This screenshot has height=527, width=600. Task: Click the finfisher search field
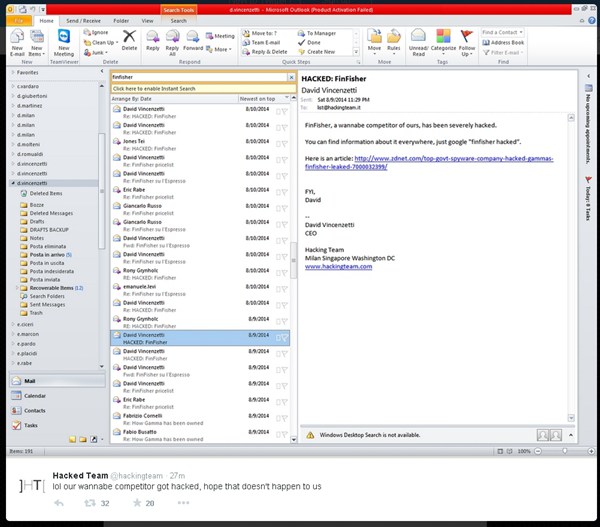click(x=199, y=77)
